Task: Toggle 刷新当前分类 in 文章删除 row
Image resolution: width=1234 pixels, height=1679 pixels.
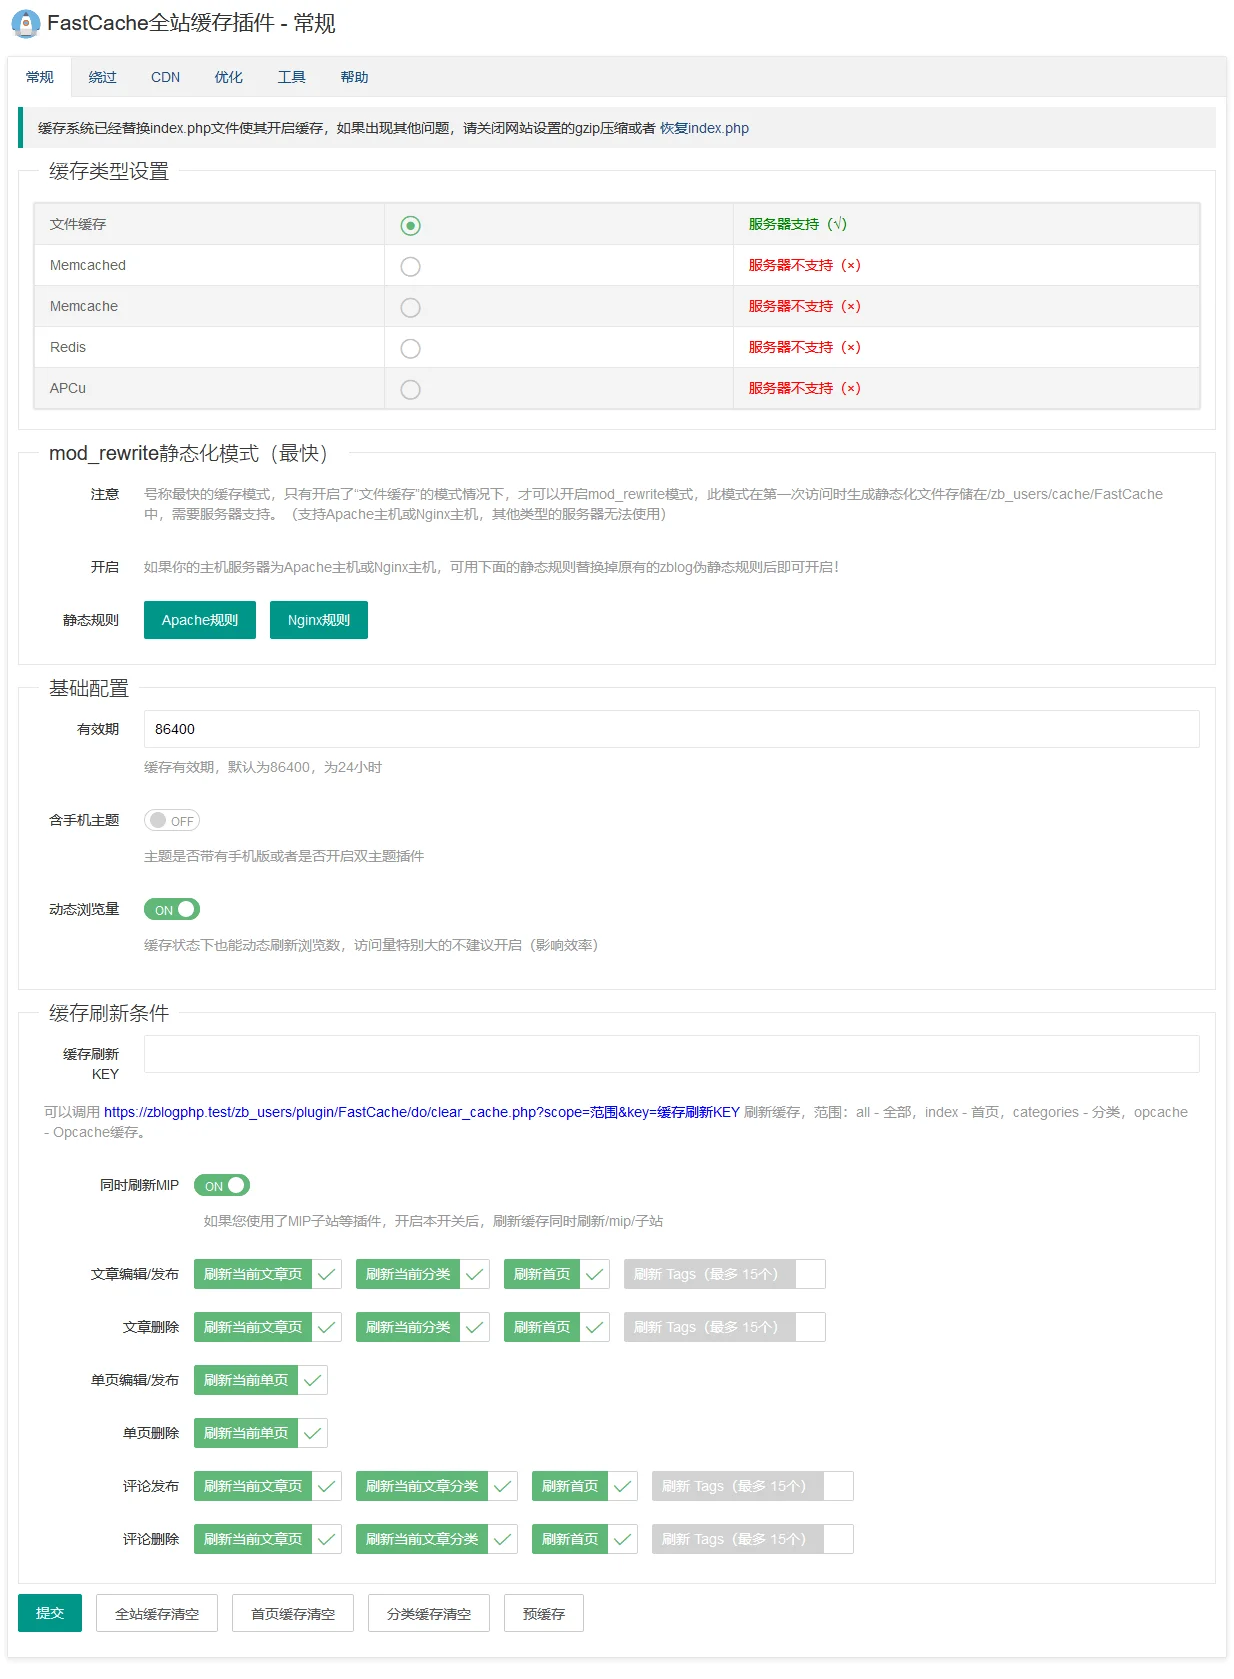Action: tap(423, 1327)
